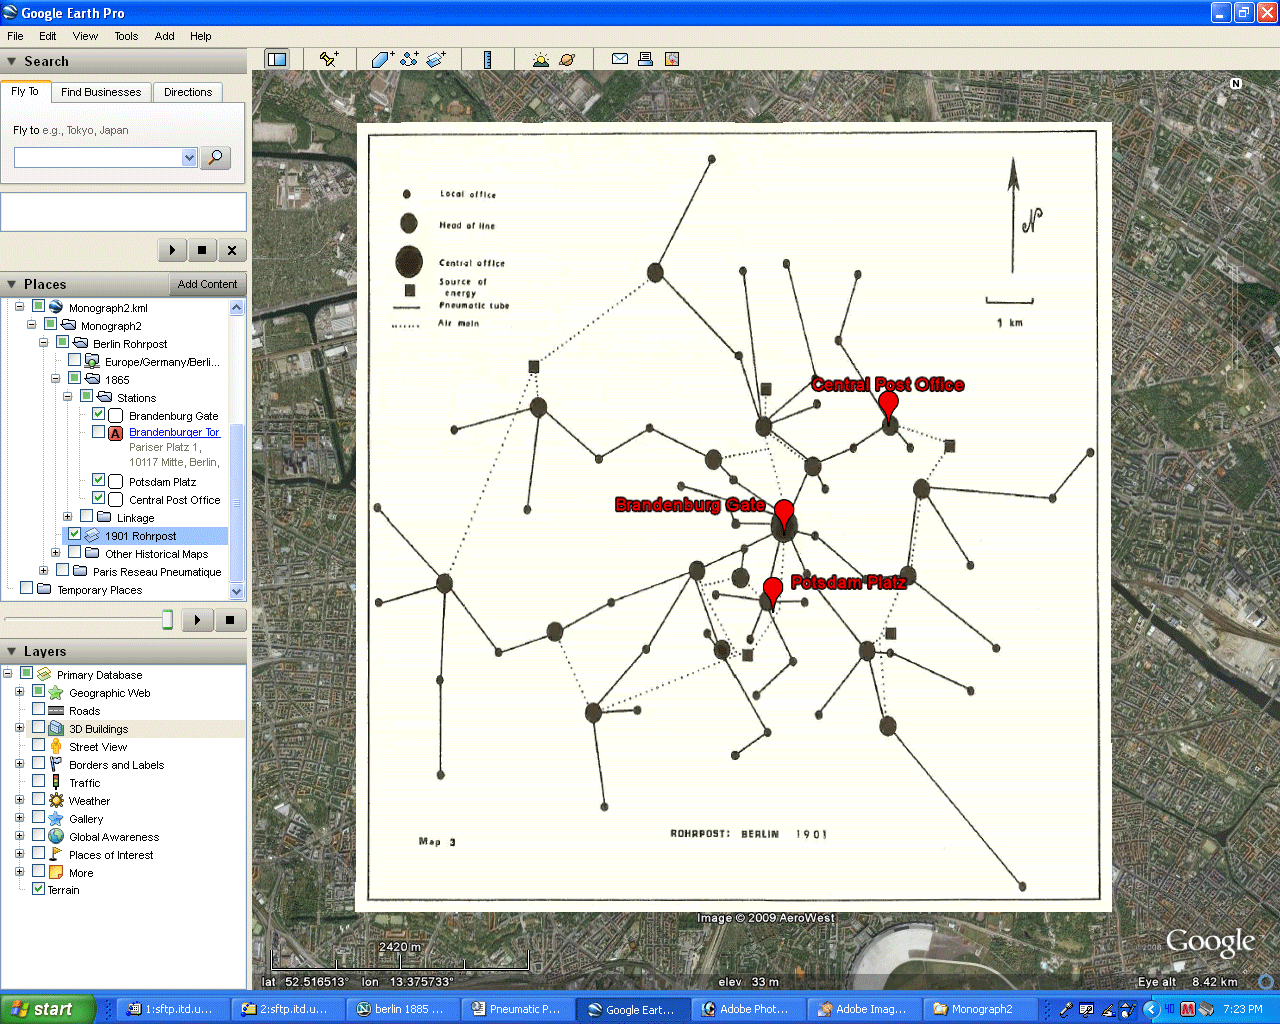Open the berlin 1885 taskbar window
The width and height of the screenshot is (1280, 1024).
(401, 1009)
